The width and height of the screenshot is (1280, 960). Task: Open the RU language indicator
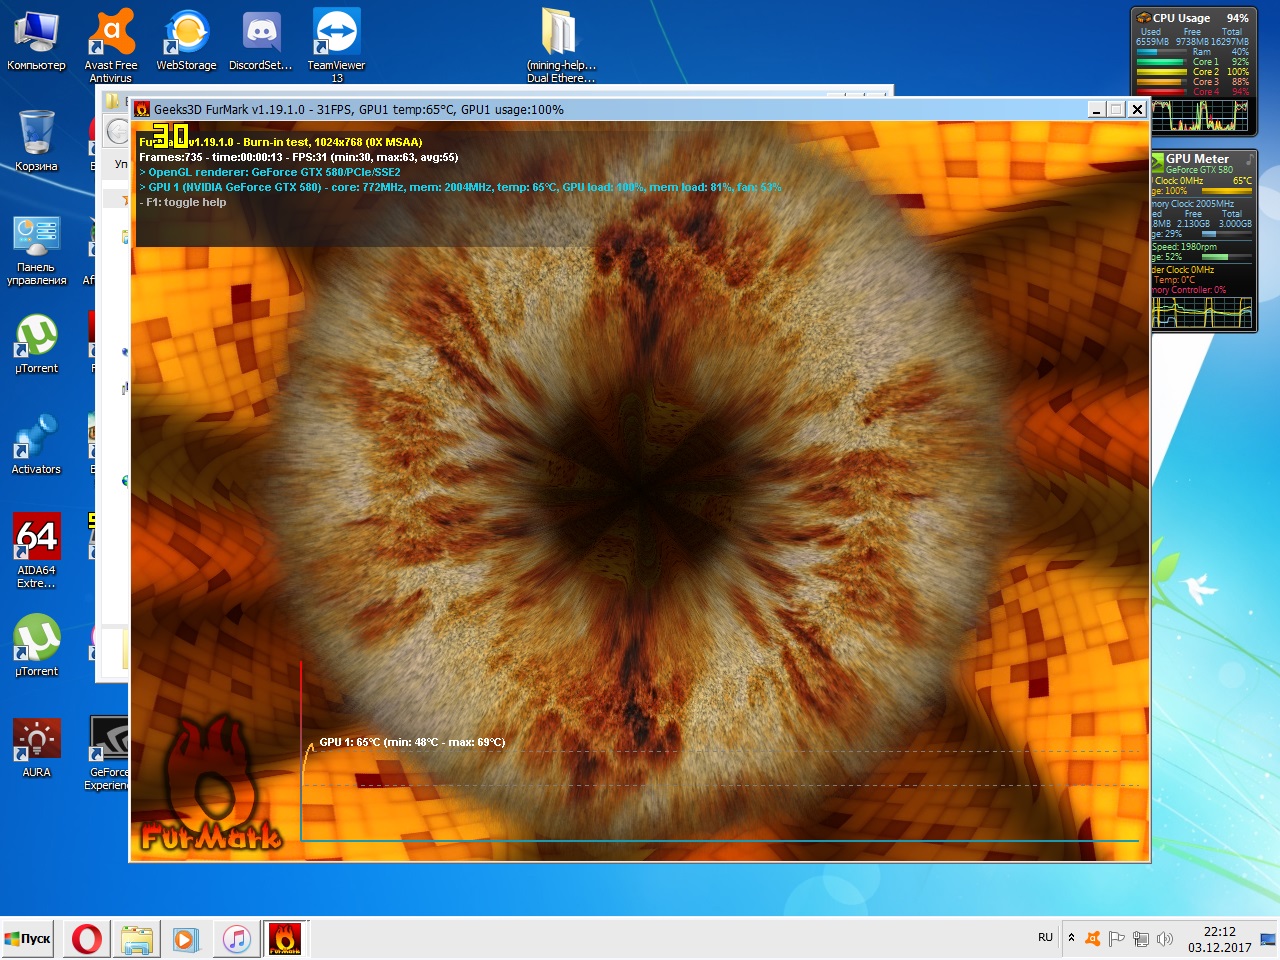click(1045, 938)
